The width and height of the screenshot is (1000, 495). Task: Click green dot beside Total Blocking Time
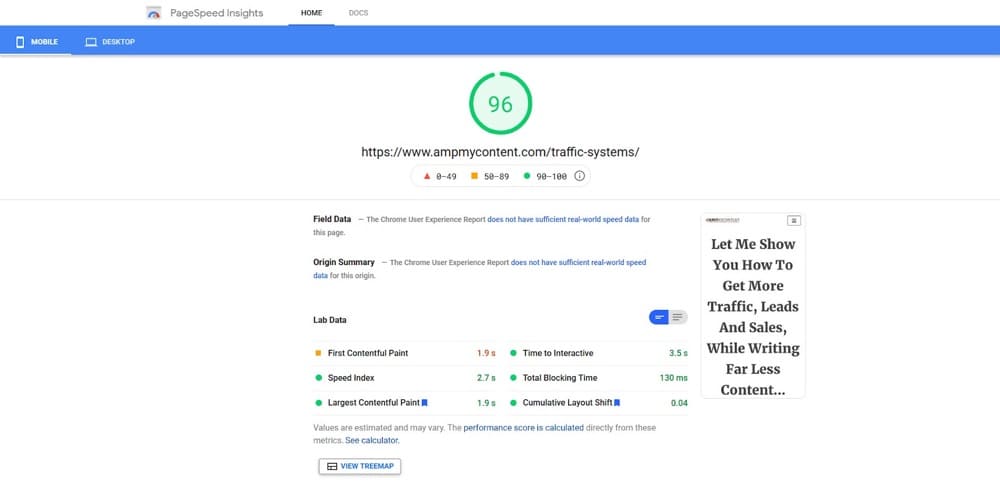pyautogui.click(x=513, y=378)
